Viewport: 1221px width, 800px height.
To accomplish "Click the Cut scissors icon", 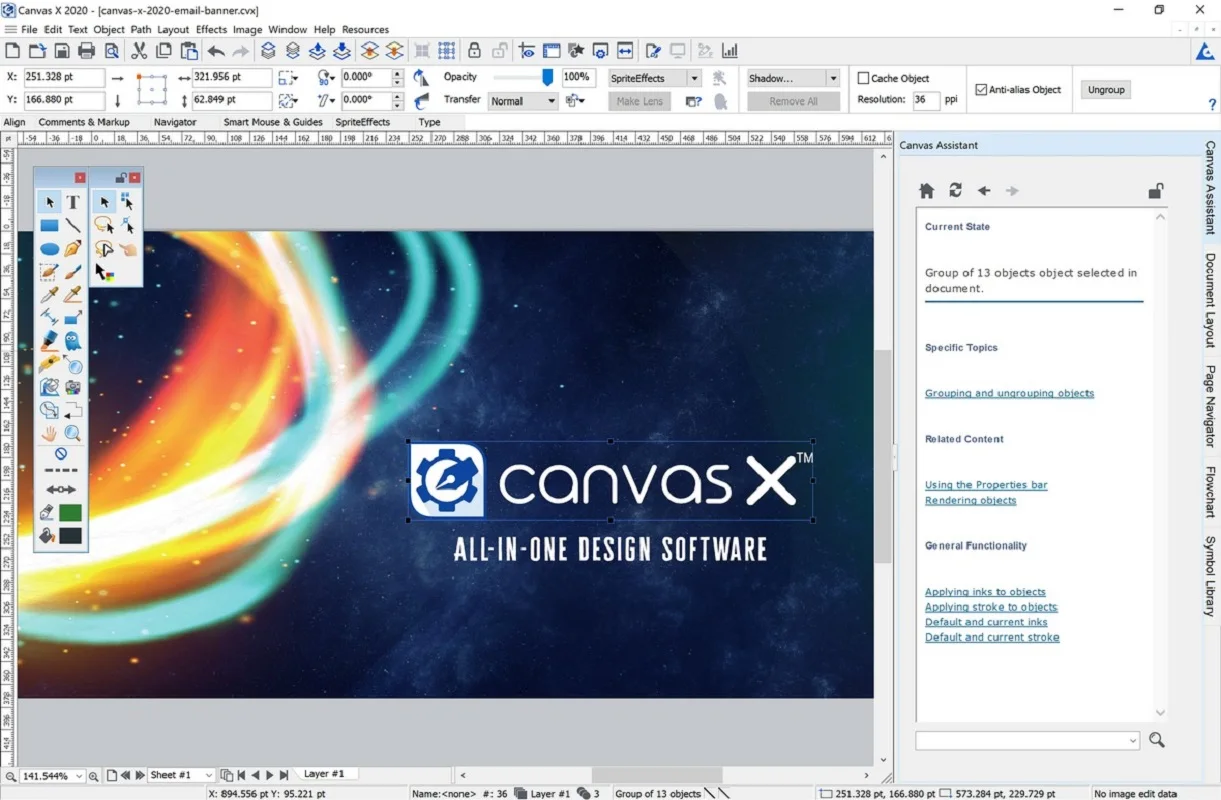I will coord(139,51).
